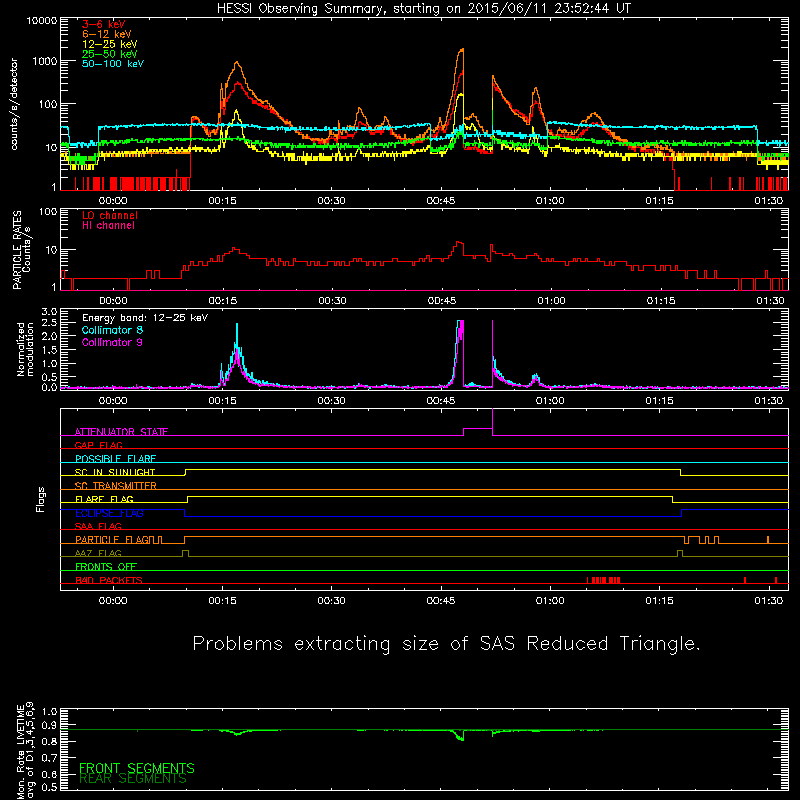Click the 0.9 livetime tick label

tap(49, 725)
